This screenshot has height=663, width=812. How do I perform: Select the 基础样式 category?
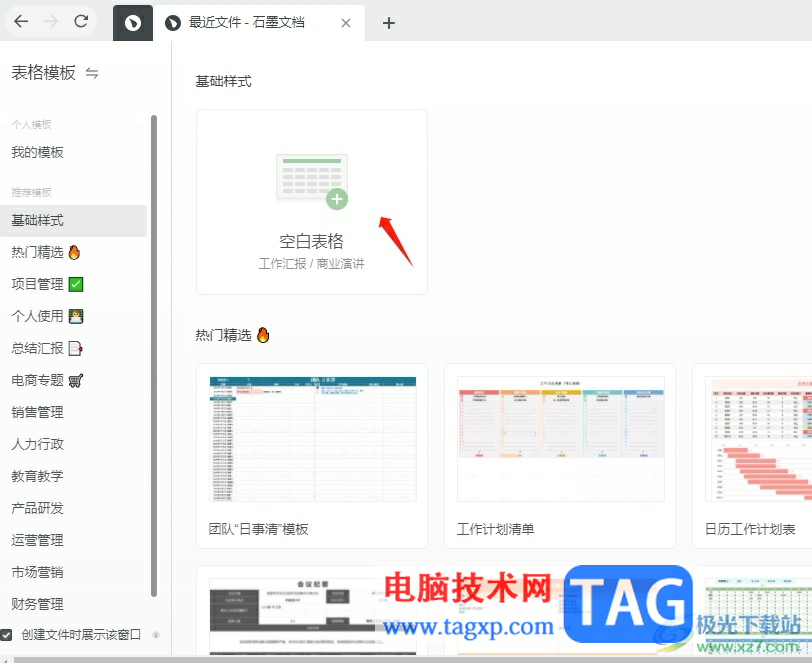pos(73,221)
